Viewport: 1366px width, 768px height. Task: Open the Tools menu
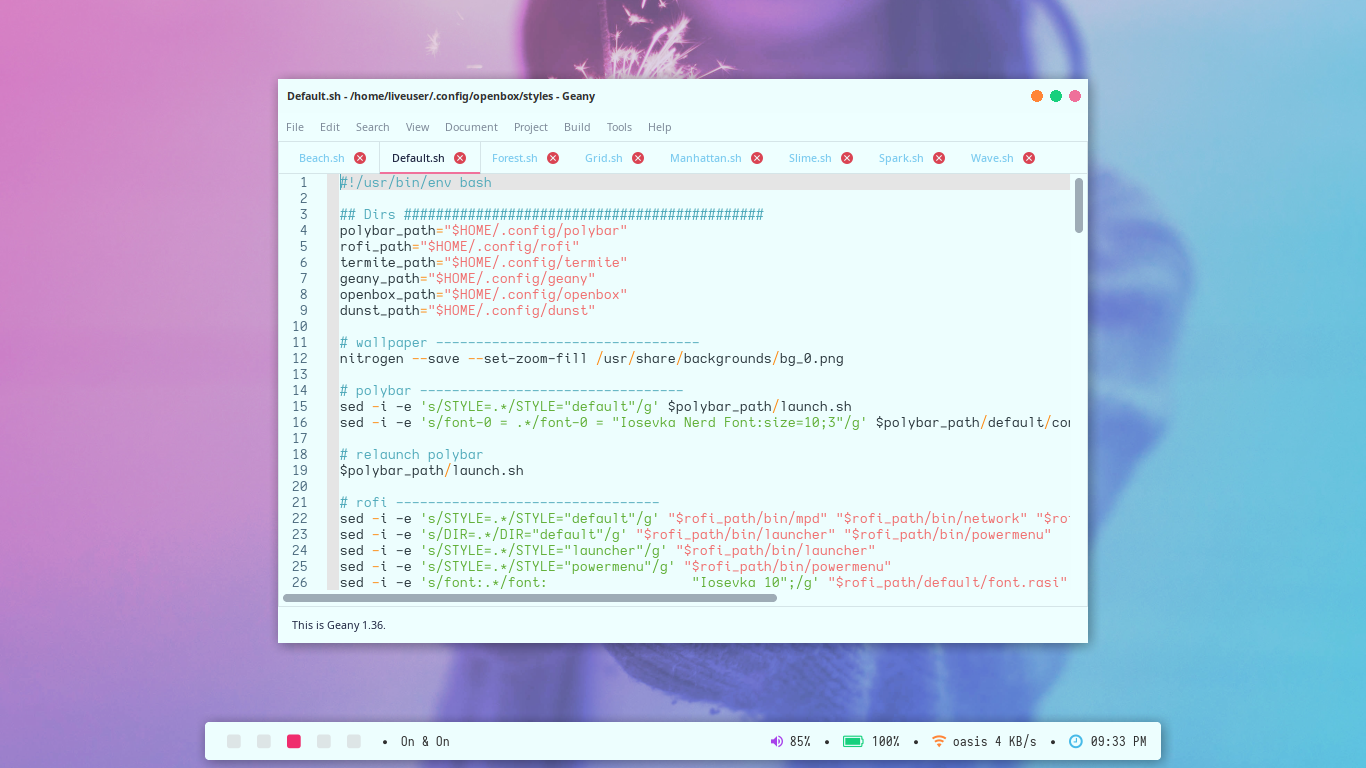pos(619,127)
